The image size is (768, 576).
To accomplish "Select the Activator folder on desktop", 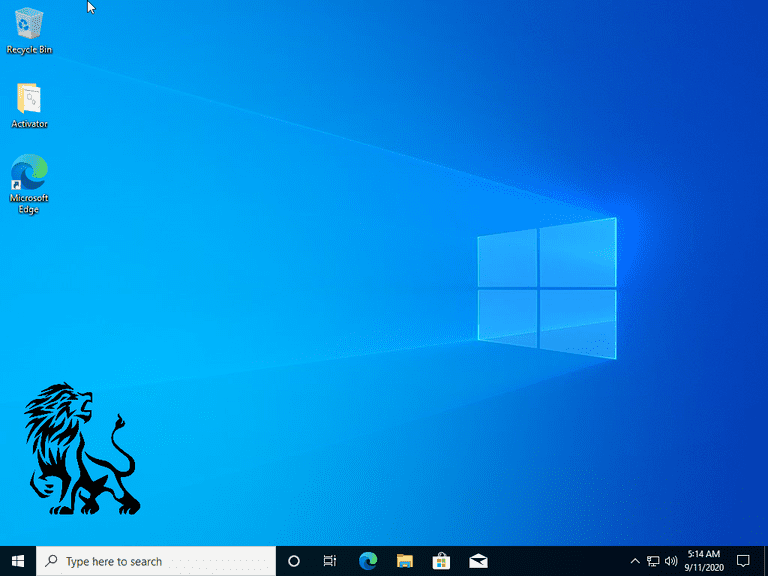I will click(29, 105).
